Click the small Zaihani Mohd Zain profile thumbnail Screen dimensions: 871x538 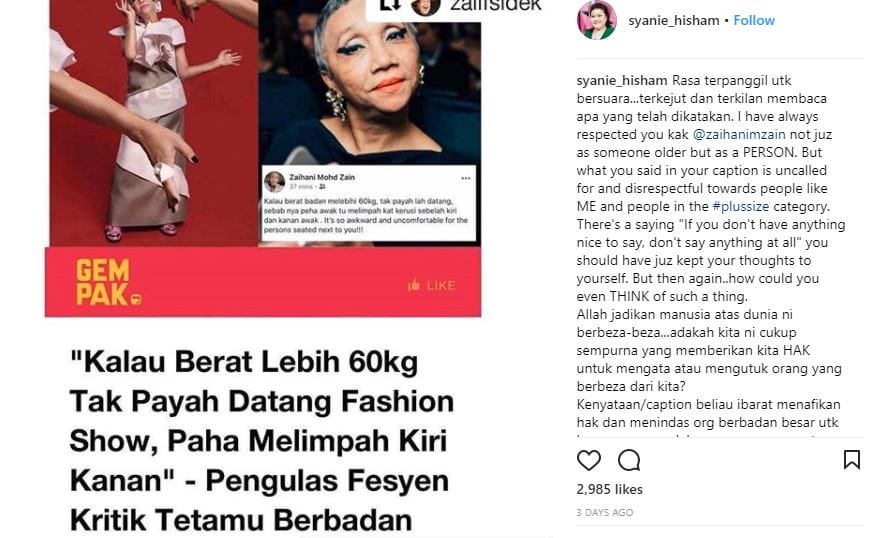(x=274, y=182)
